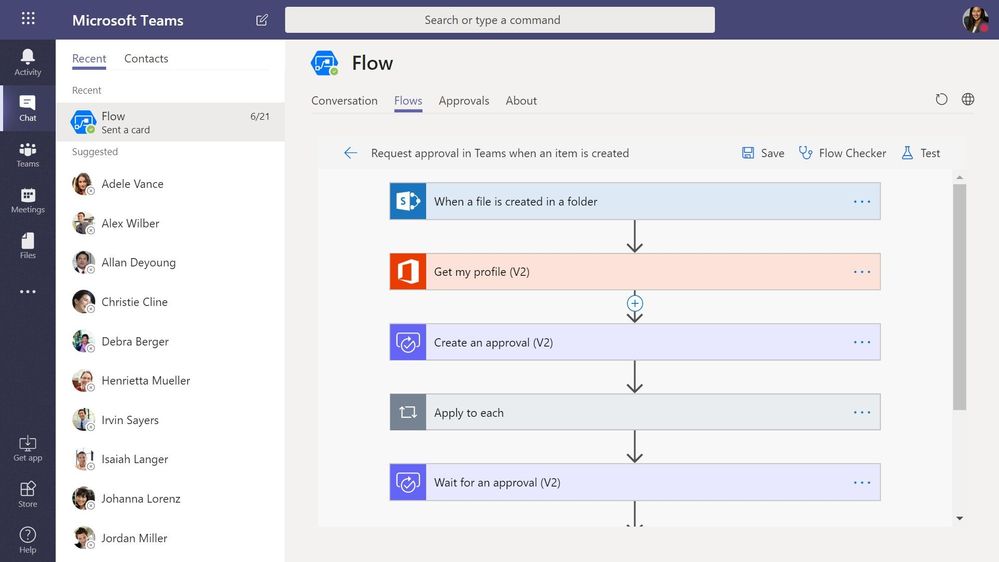Save the flow

(763, 153)
